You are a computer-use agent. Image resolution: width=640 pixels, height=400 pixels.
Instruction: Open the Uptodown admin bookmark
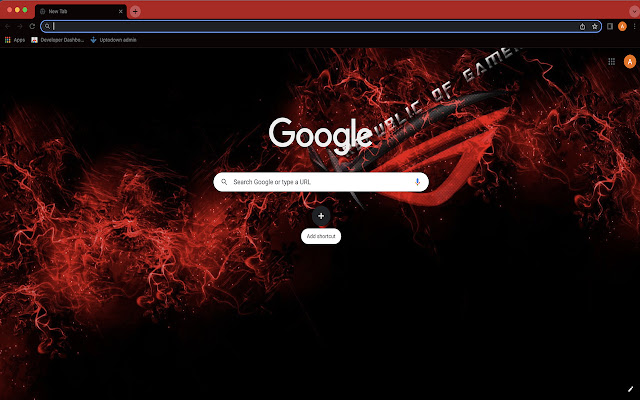click(x=113, y=40)
